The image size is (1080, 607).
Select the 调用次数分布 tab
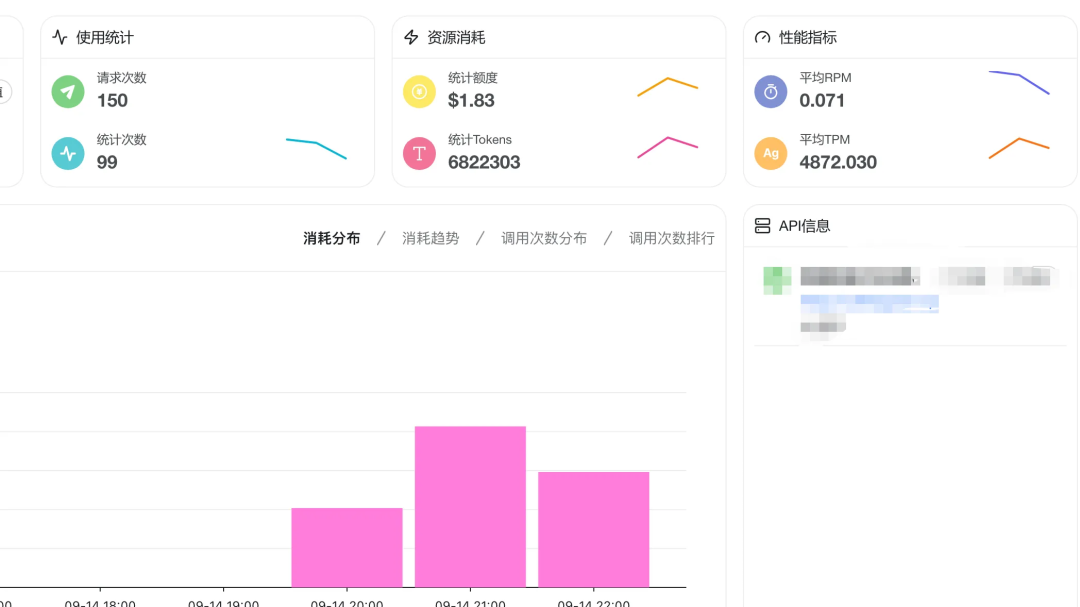[x=544, y=239]
